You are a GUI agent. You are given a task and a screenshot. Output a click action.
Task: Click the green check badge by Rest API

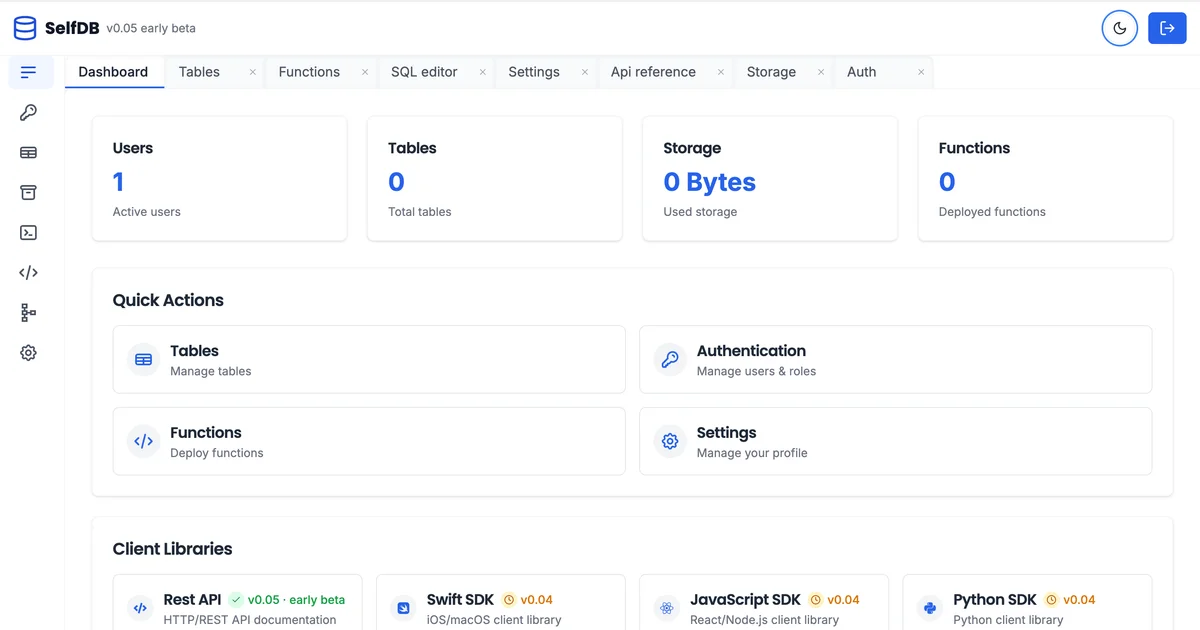(x=236, y=600)
